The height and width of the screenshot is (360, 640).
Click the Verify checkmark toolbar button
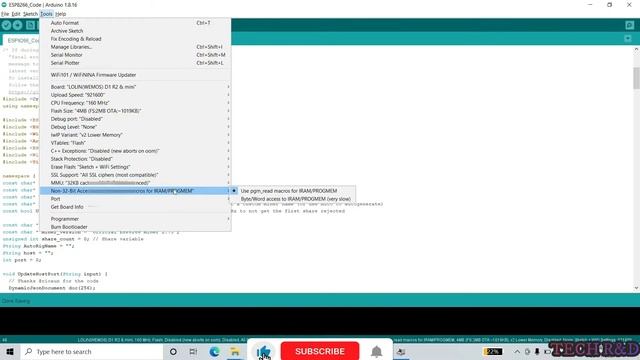(x=6, y=25)
